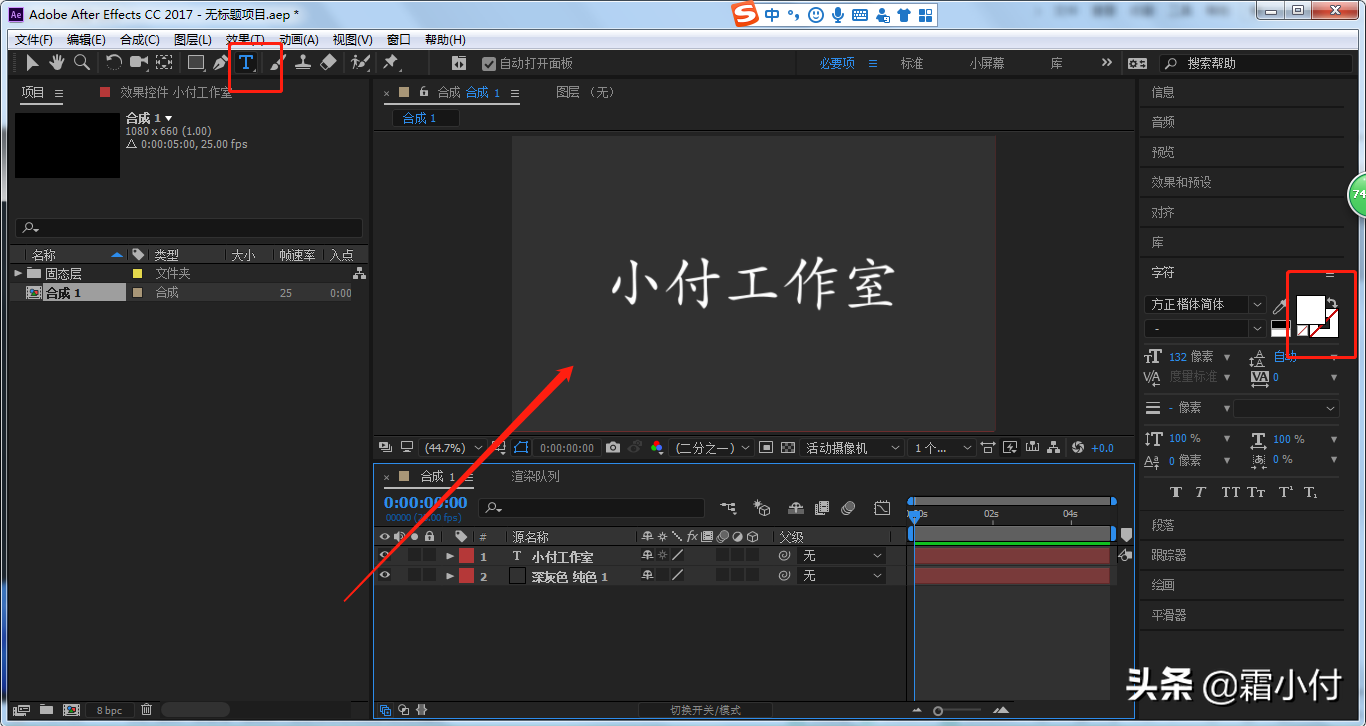Select the Eraser tool
The image size is (1366, 726).
click(x=328, y=63)
